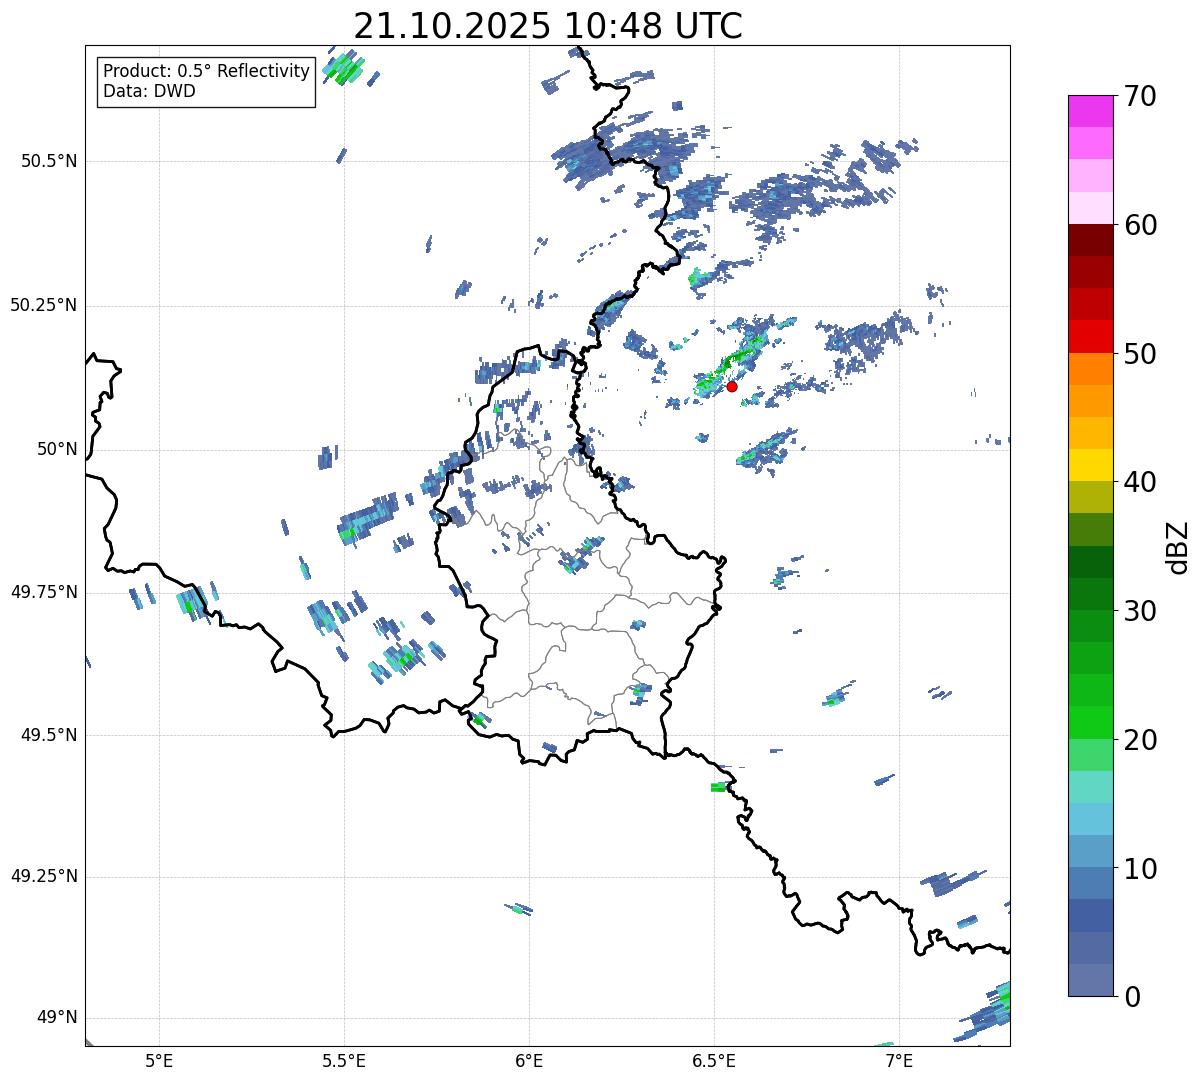Click the 49.5°N latitude label
The height and width of the screenshot is (1081, 1202).
(x=49, y=735)
